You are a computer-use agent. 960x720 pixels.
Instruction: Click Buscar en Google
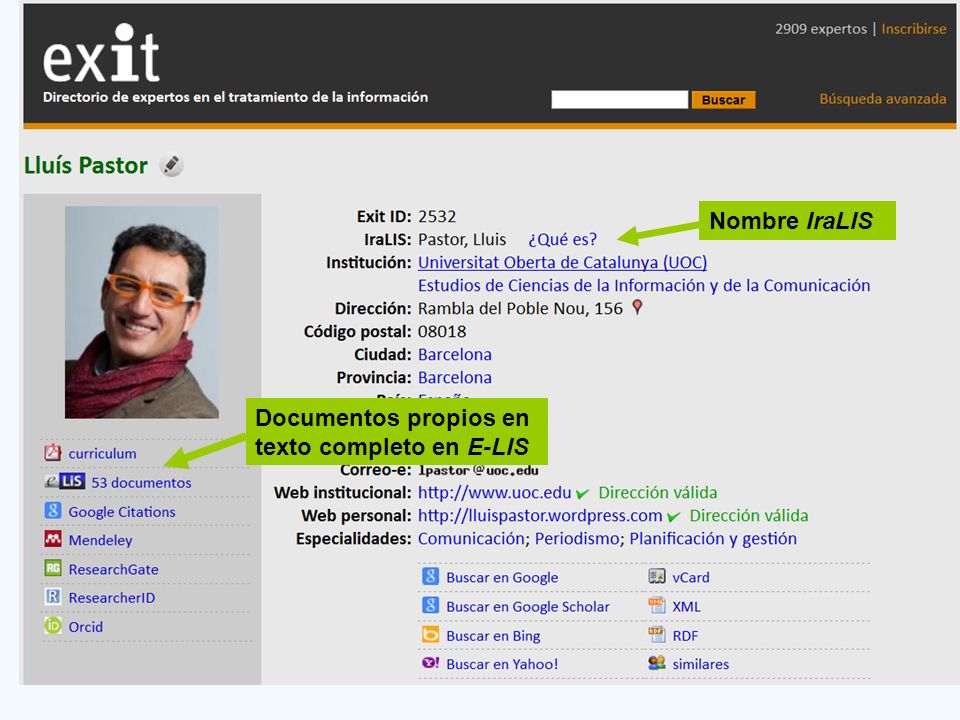(502, 577)
